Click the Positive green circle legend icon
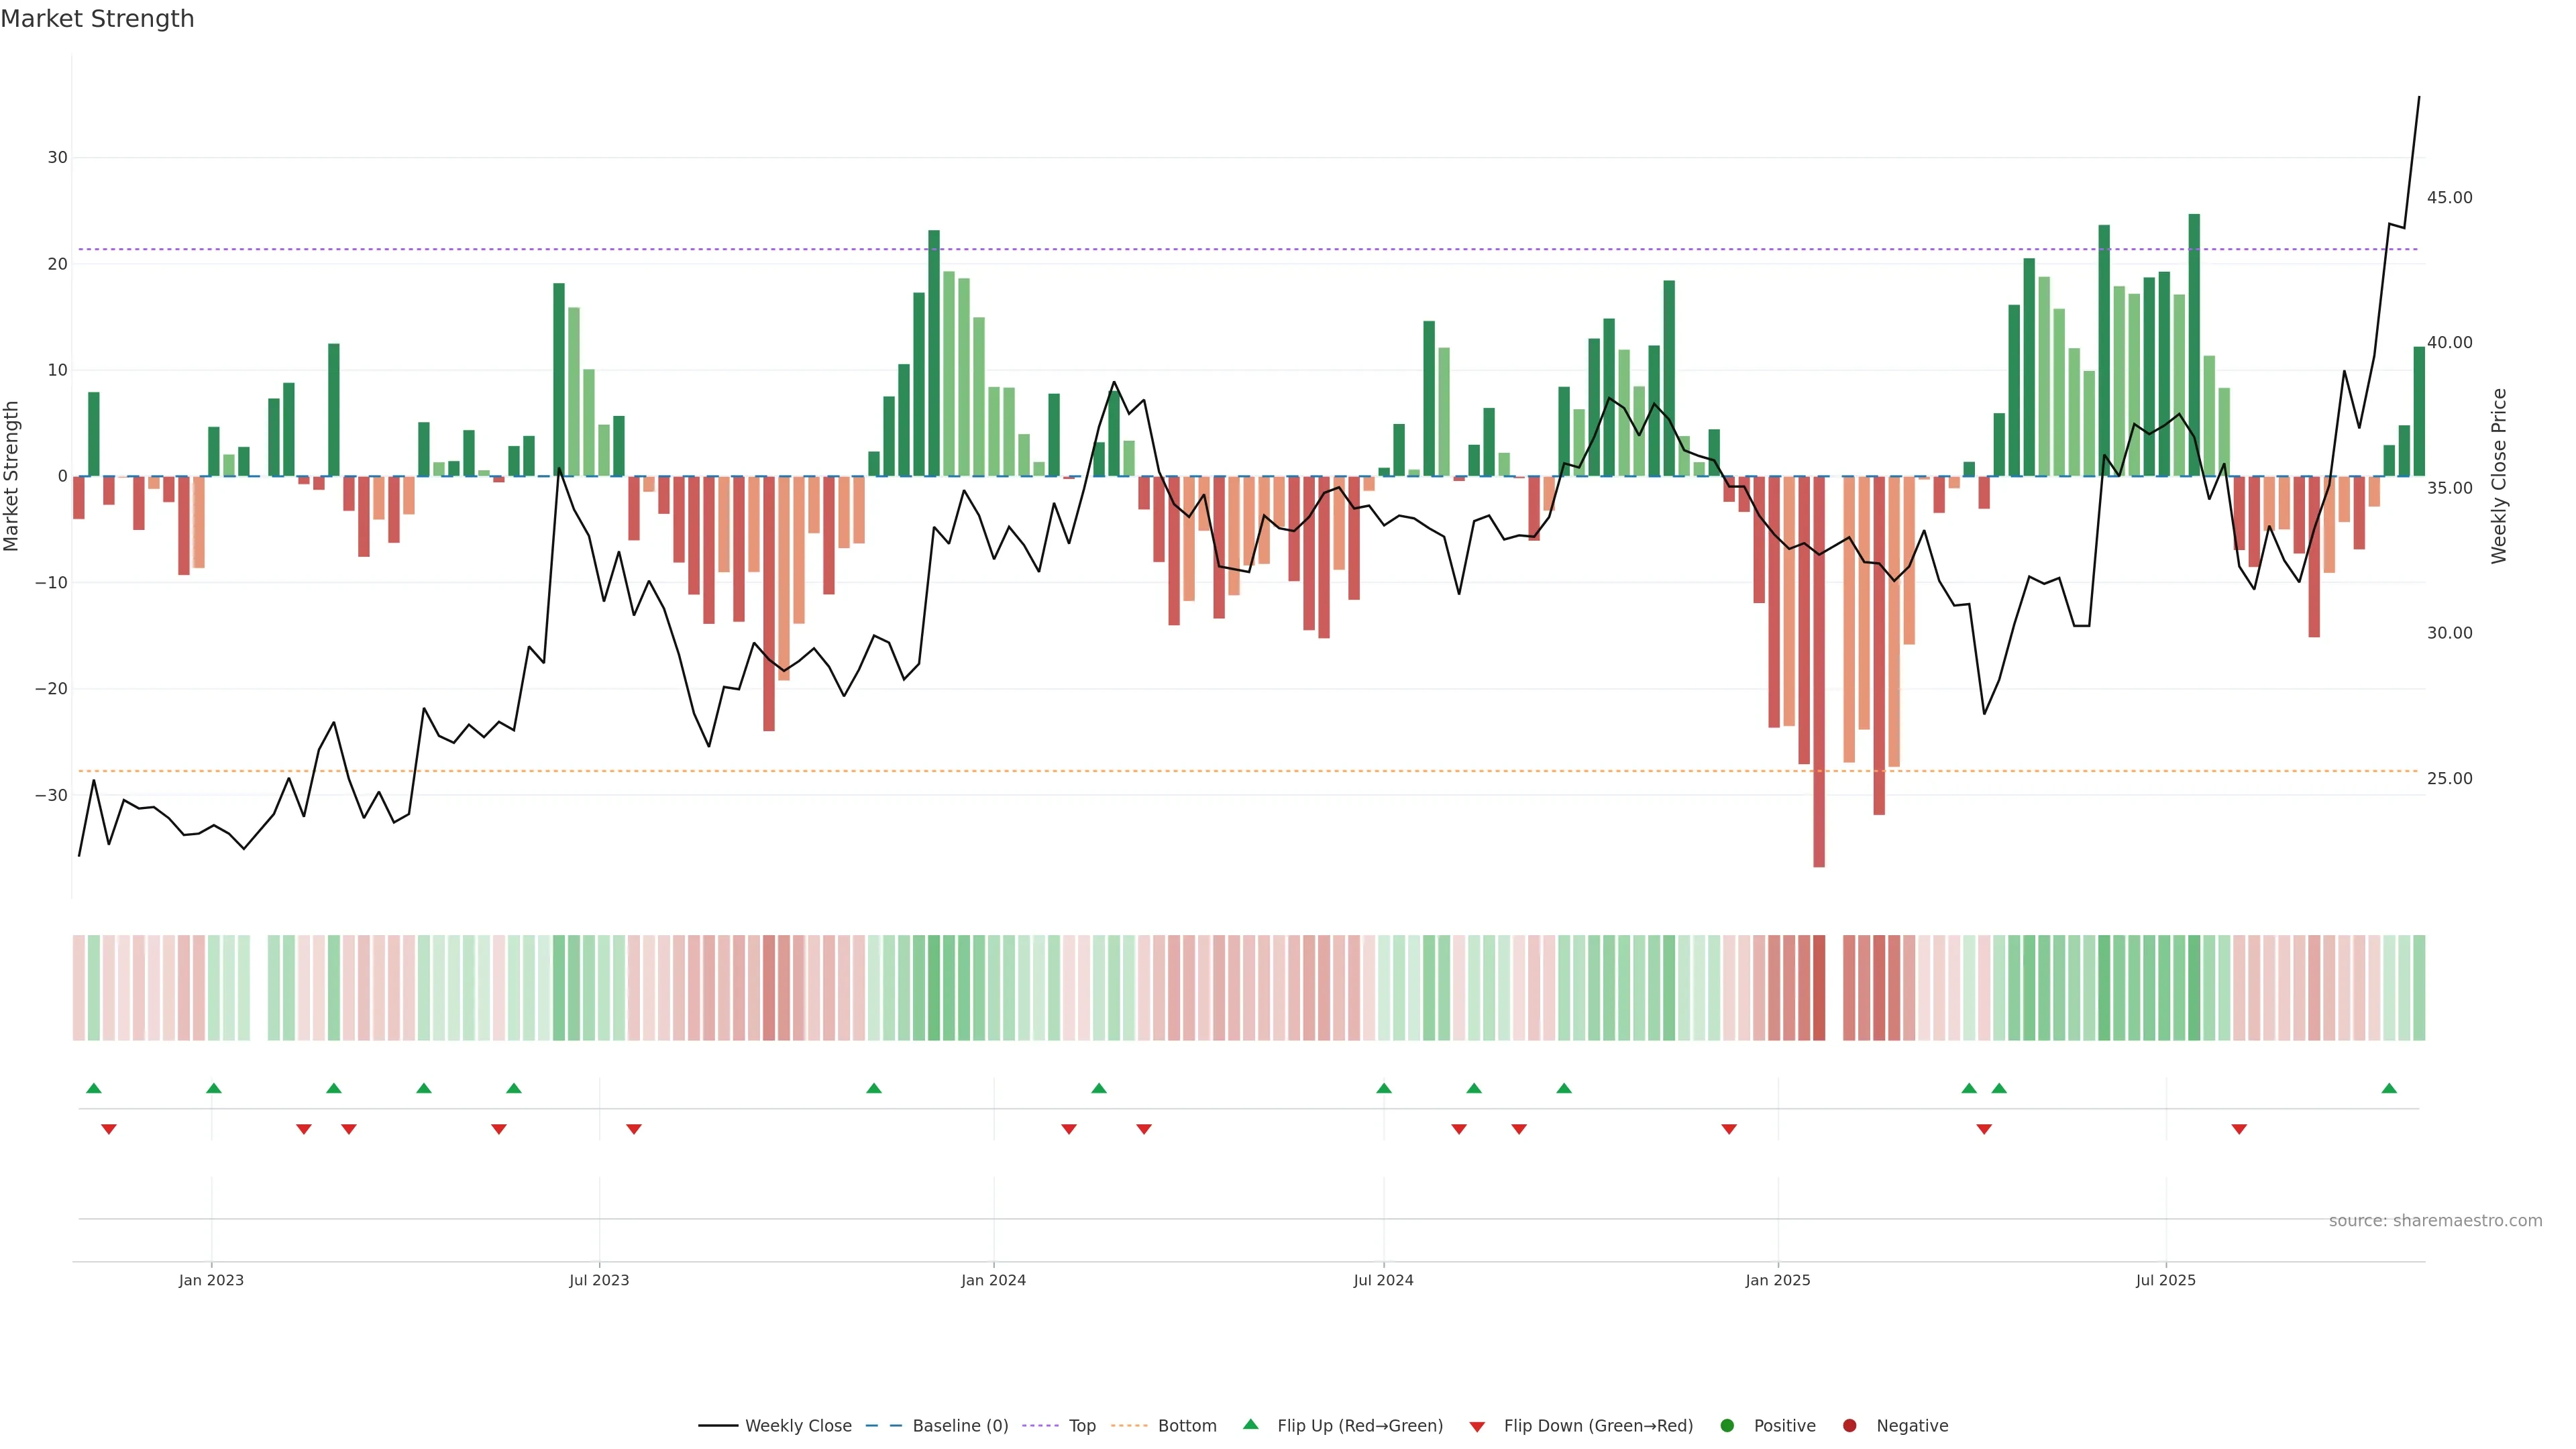This screenshot has width=2576, height=1449. coord(1727,1426)
